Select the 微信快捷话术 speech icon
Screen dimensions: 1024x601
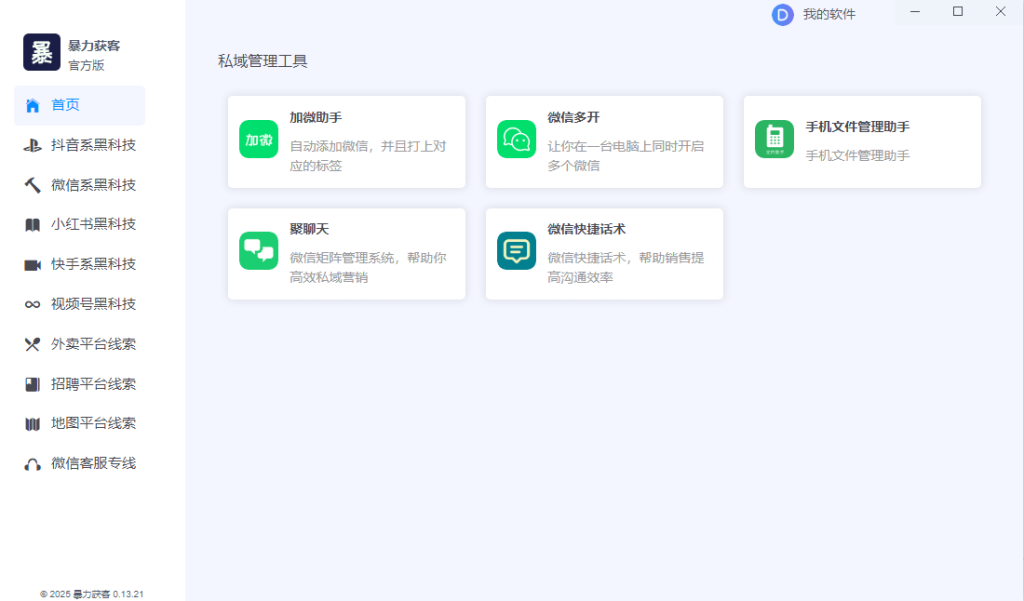(x=515, y=250)
